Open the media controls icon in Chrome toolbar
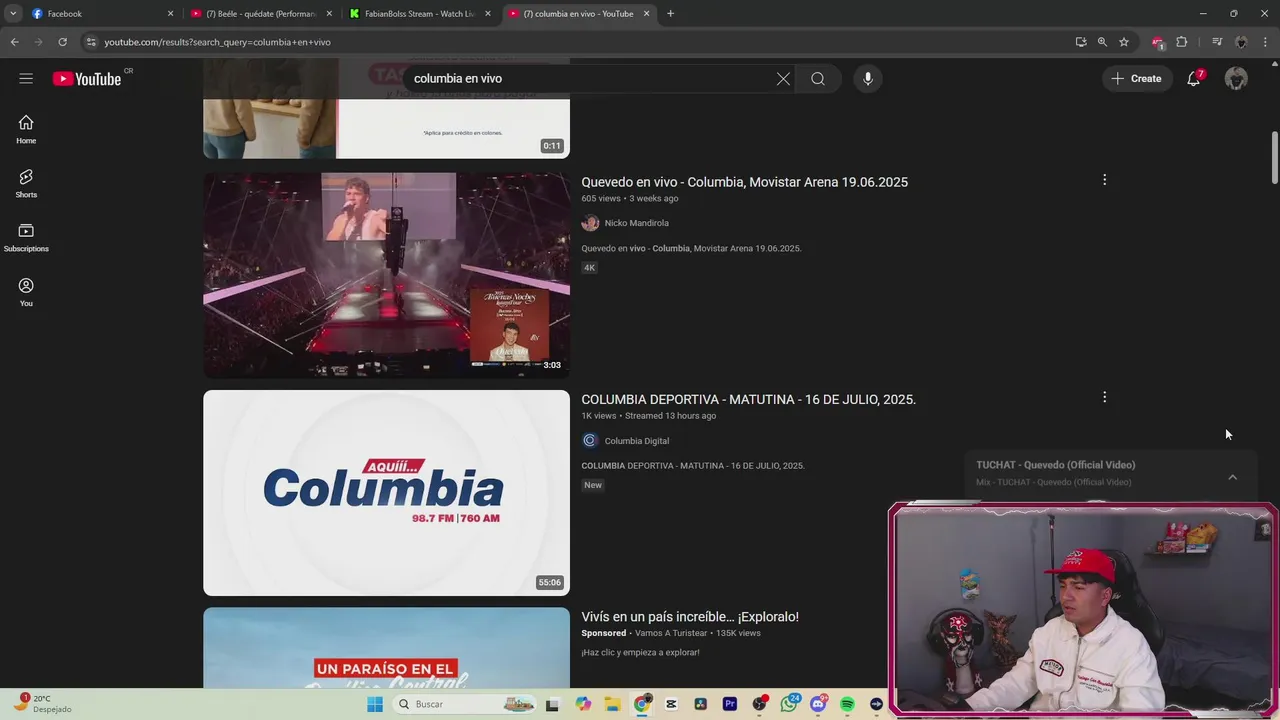 tap(1217, 42)
